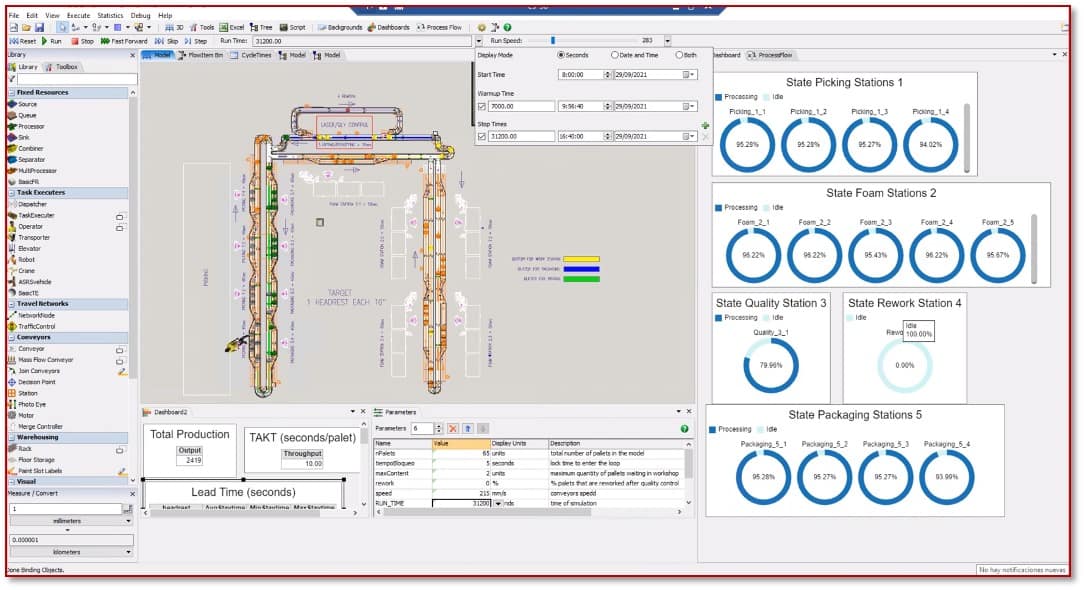Image resolution: width=1084 pixels, height=590 pixels.
Task: Click the Save model disk icon
Action: point(39,28)
